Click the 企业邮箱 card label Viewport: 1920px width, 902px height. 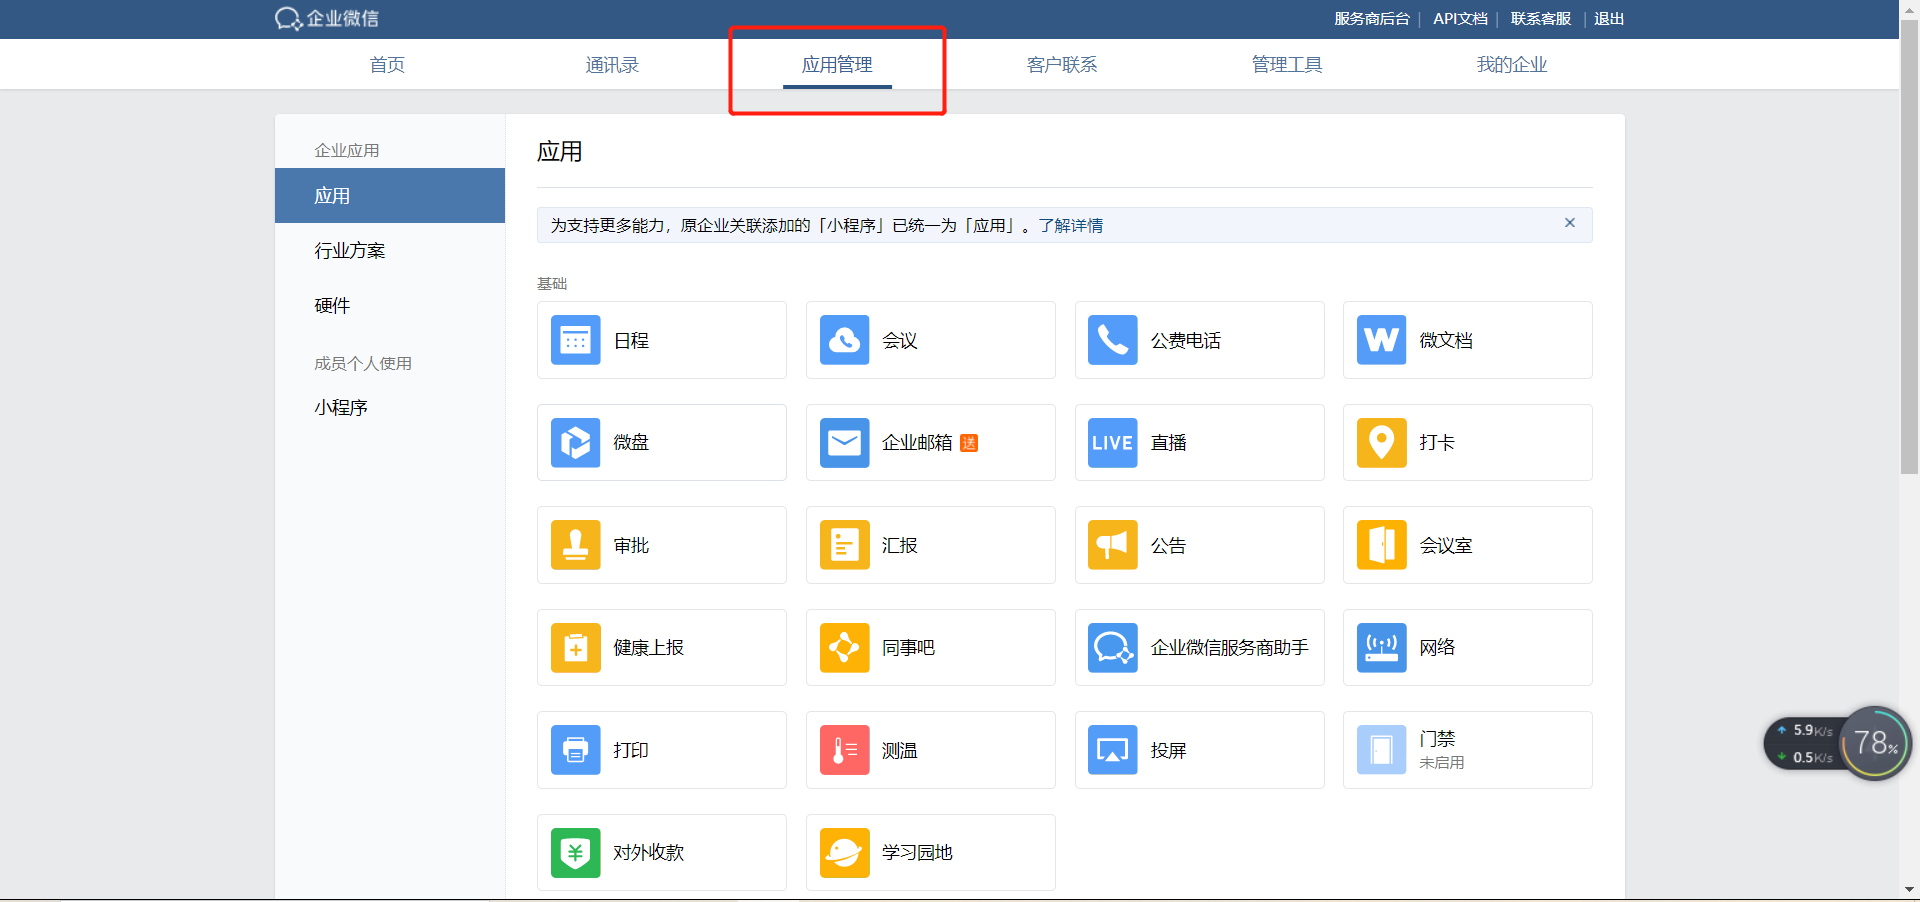tap(917, 443)
